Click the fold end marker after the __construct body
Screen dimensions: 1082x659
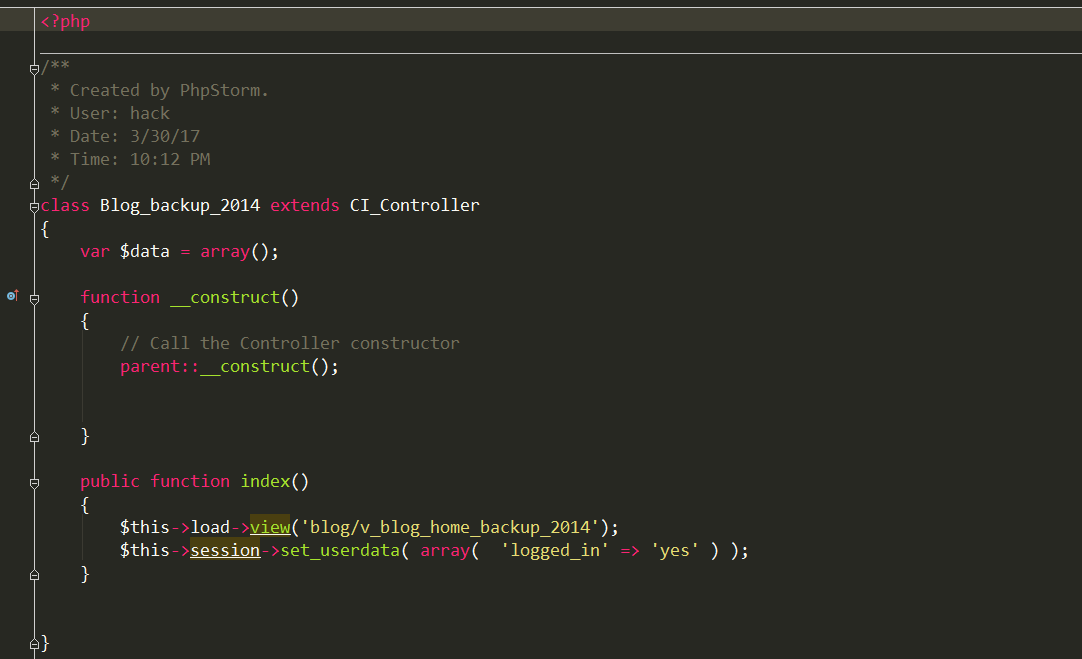(x=35, y=437)
